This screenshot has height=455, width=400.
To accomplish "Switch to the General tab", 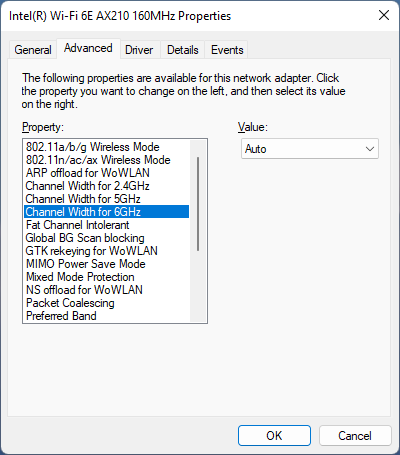I will (x=33, y=50).
